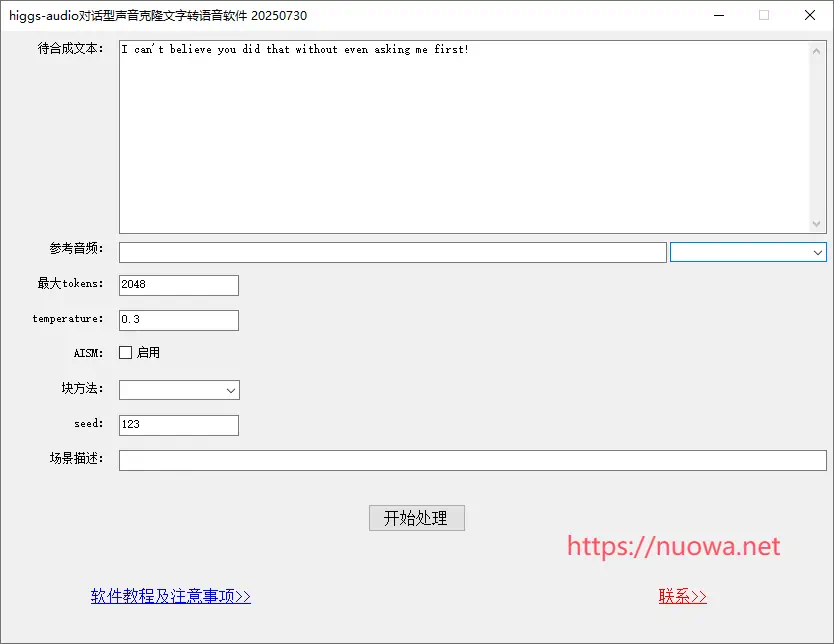Click the text area vertical scrollbar track
This screenshot has width=834, height=644.
pos(817,137)
